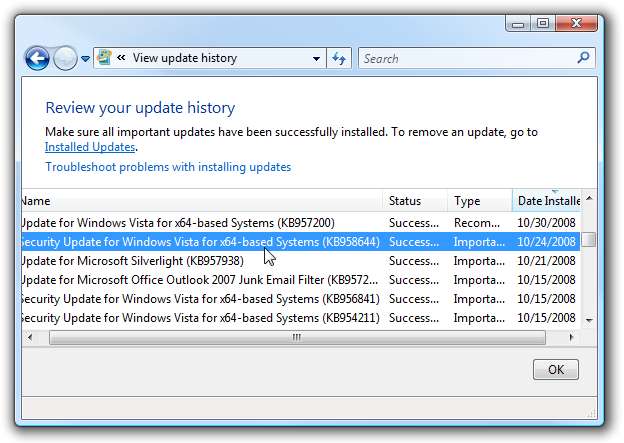Click the OK button
The image size is (624, 443).
pyautogui.click(x=556, y=370)
